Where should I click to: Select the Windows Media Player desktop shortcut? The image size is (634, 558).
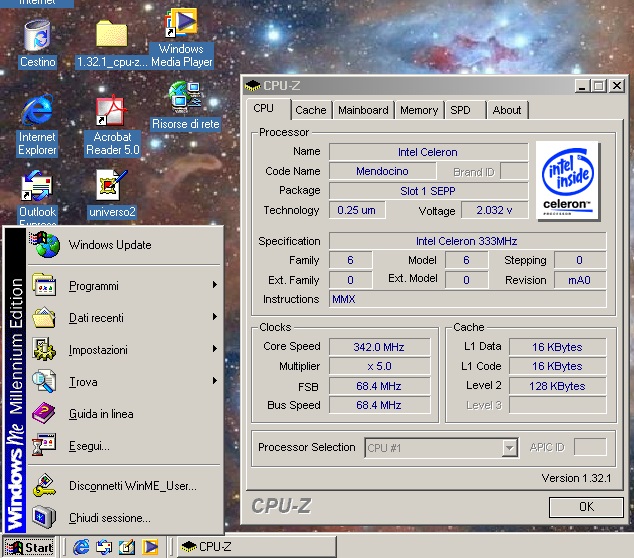[182, 25]
